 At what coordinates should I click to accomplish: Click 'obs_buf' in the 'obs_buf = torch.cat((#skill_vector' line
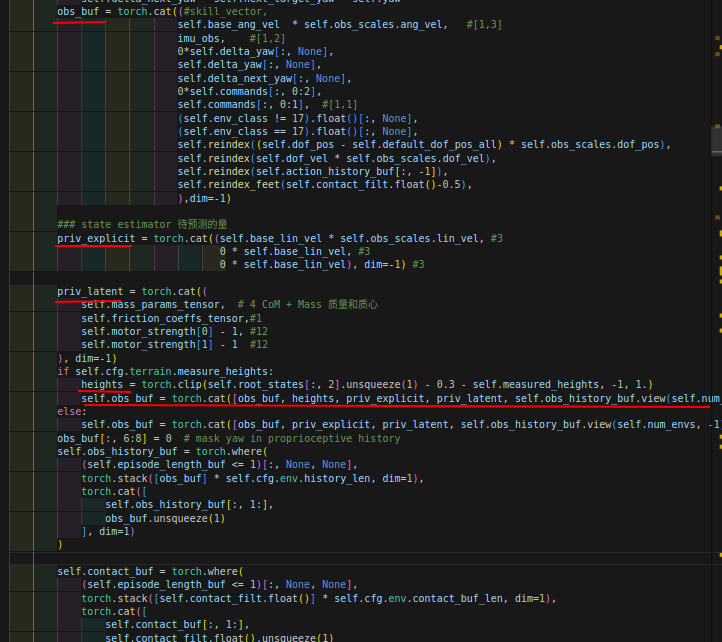(78, 12)
